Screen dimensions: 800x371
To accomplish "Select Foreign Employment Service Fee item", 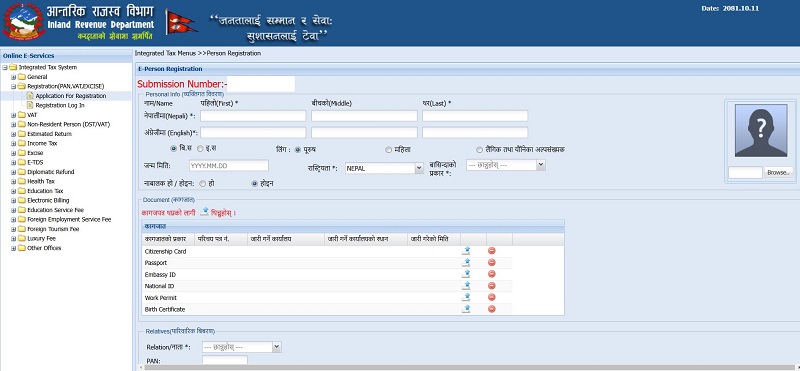I will pyautogui.click(x=69, y=219).
